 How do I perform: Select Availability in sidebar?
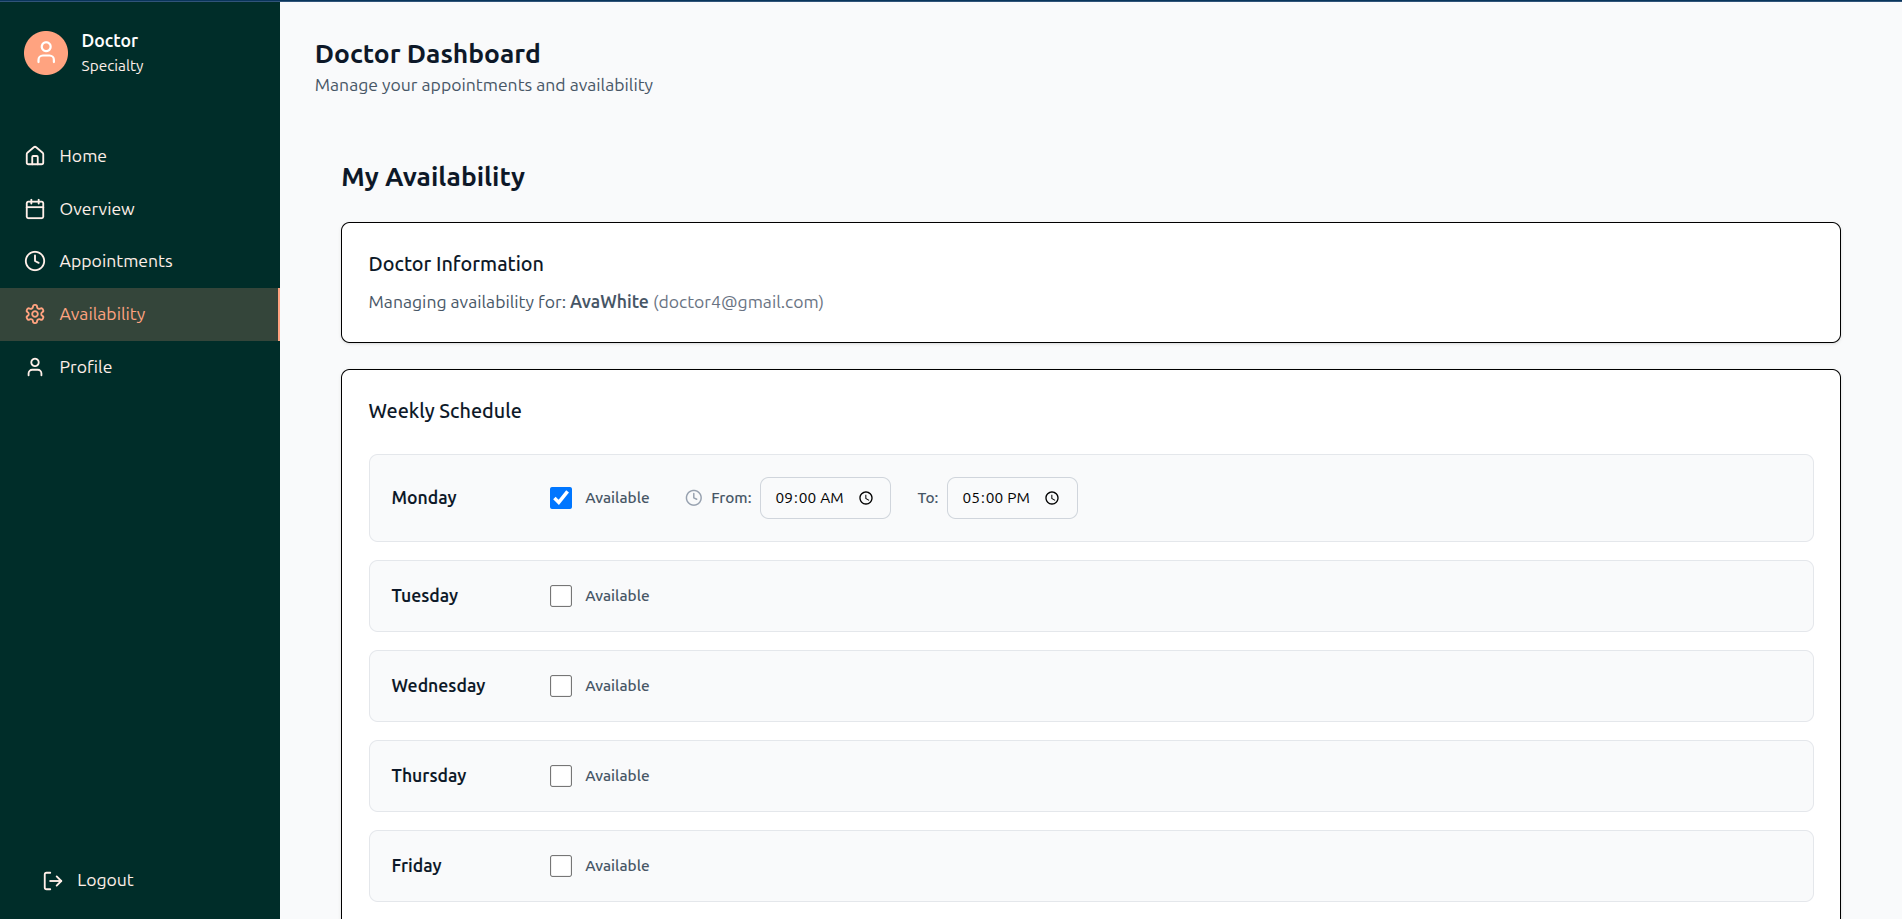[x=139, y=314]
